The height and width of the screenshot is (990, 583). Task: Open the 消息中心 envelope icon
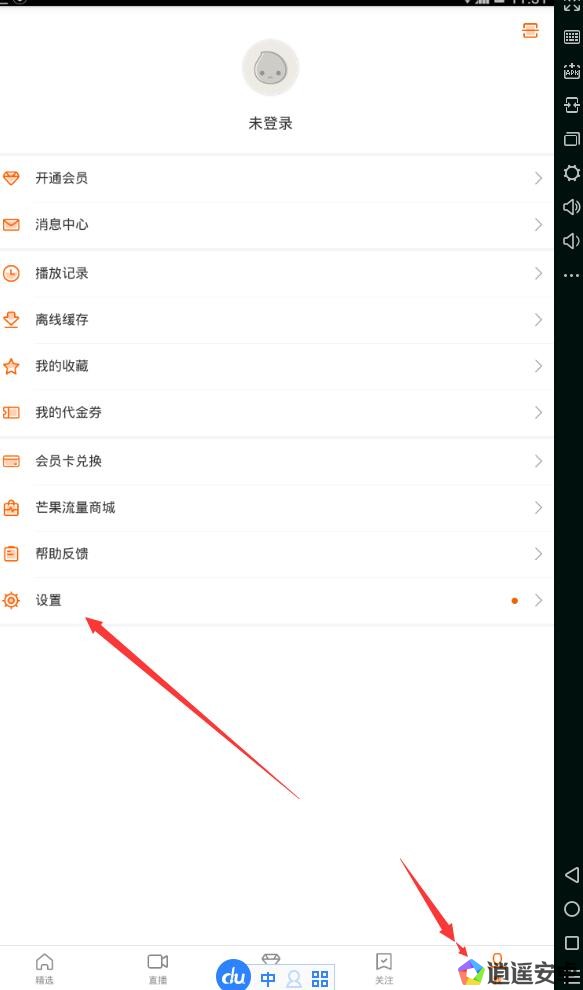tap(11, 225)
